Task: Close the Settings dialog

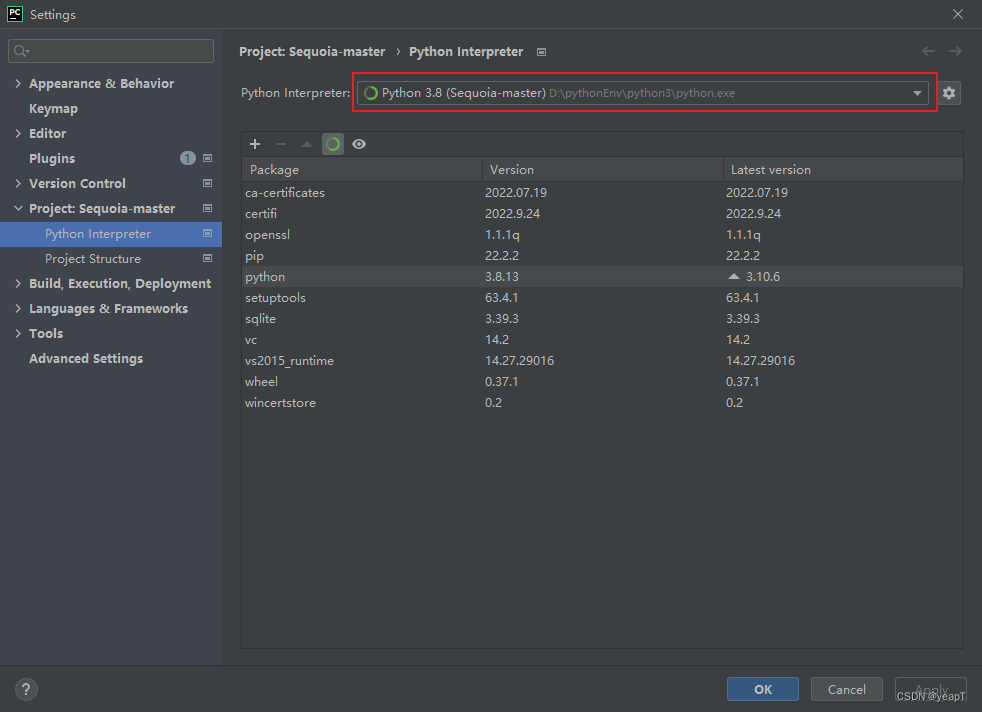Action: click(958, 14)
